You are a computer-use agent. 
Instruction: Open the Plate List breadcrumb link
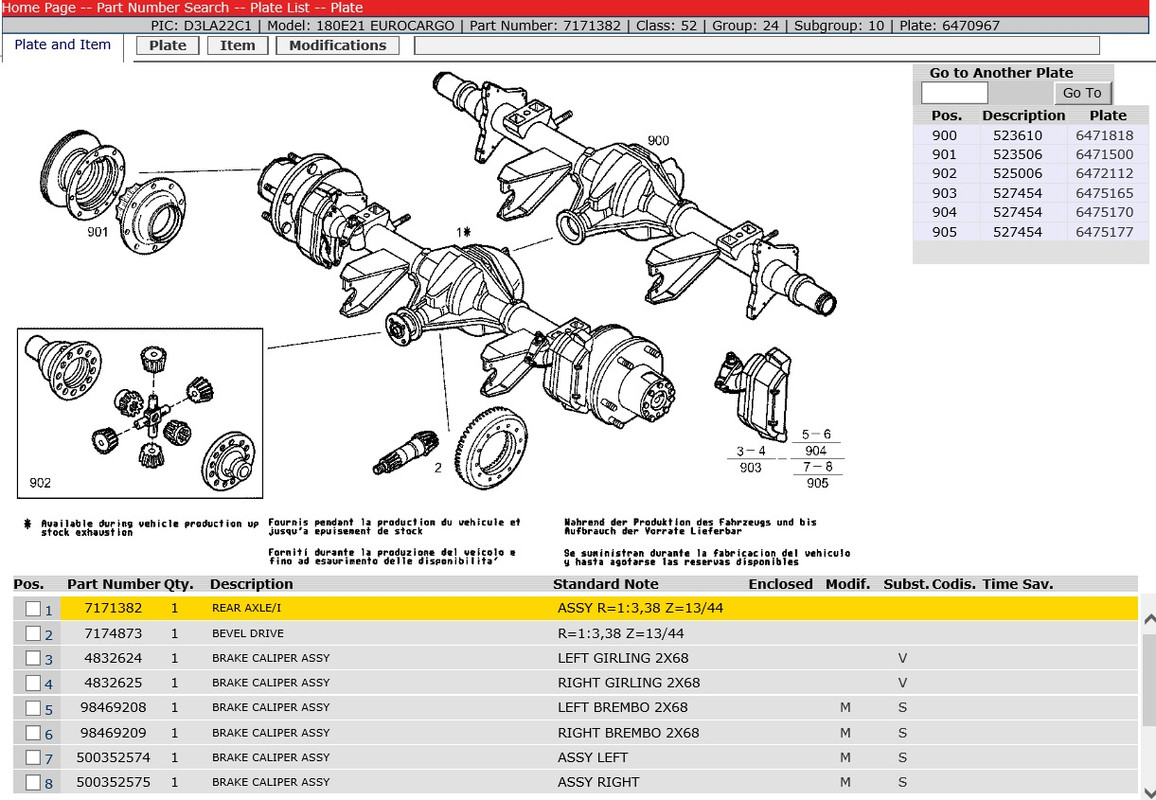[x=280, y=7]
